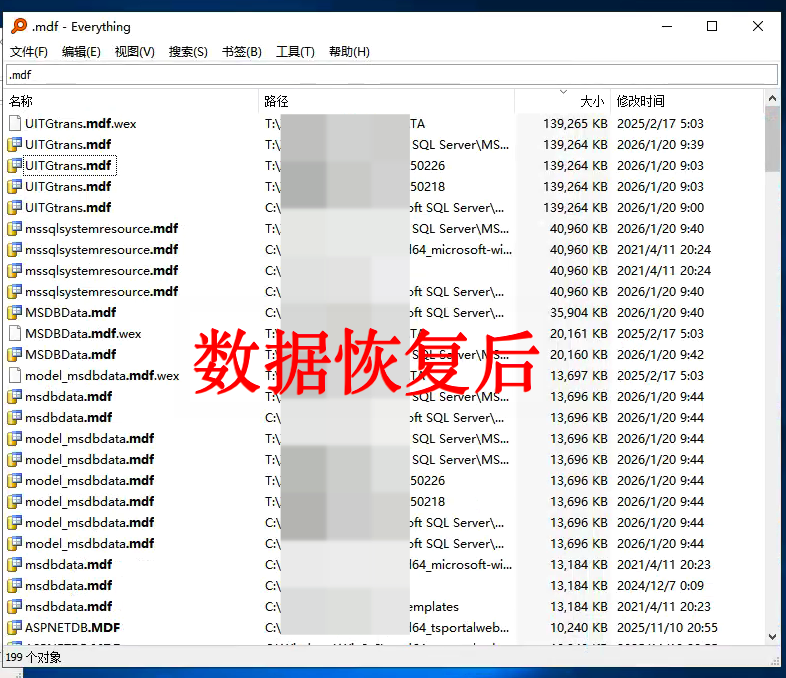Click the search box containing .mdf
Viewport: 786px width, 678px height.
[392, 75]
